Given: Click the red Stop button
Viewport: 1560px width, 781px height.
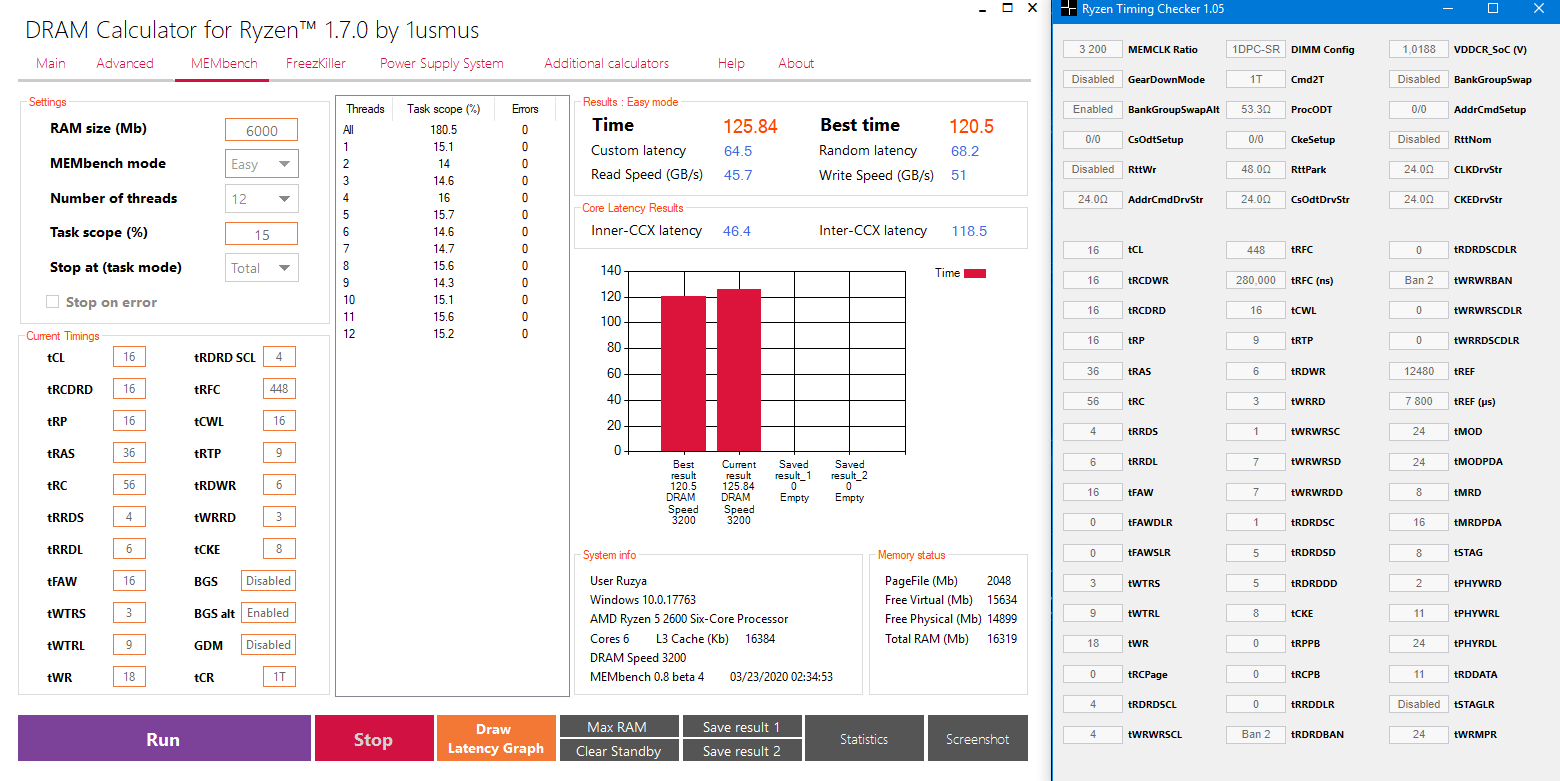Looking at the screenshot, I should tap(374, 739).
